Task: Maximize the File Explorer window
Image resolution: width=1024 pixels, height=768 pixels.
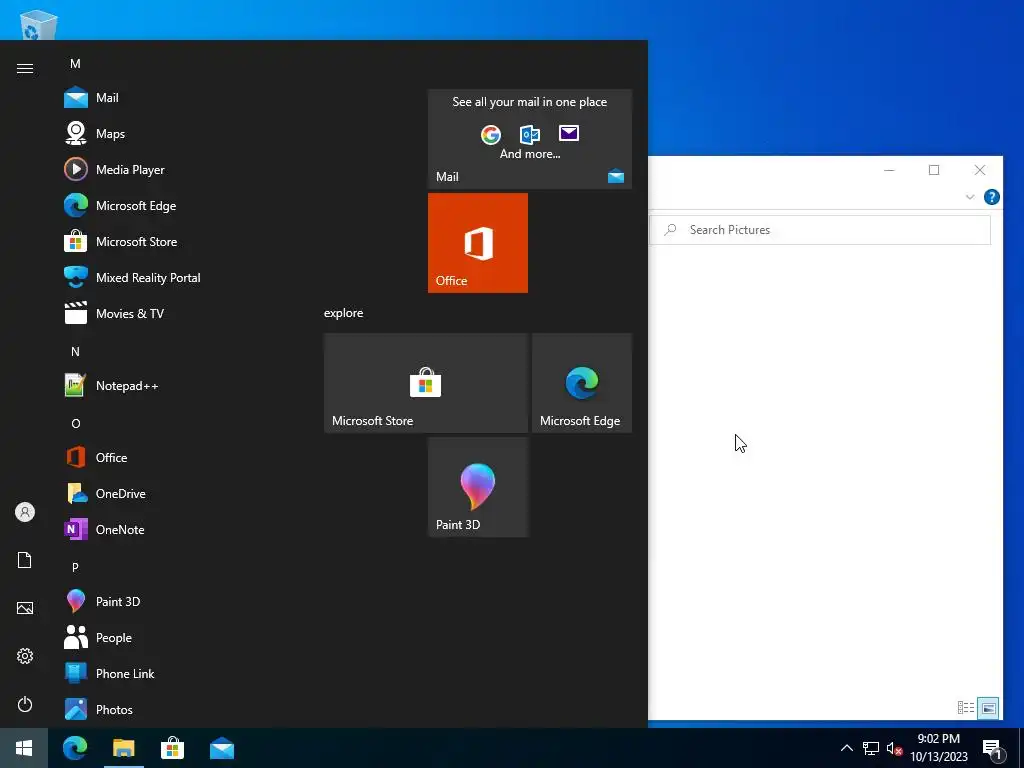Action: [934, 170]
